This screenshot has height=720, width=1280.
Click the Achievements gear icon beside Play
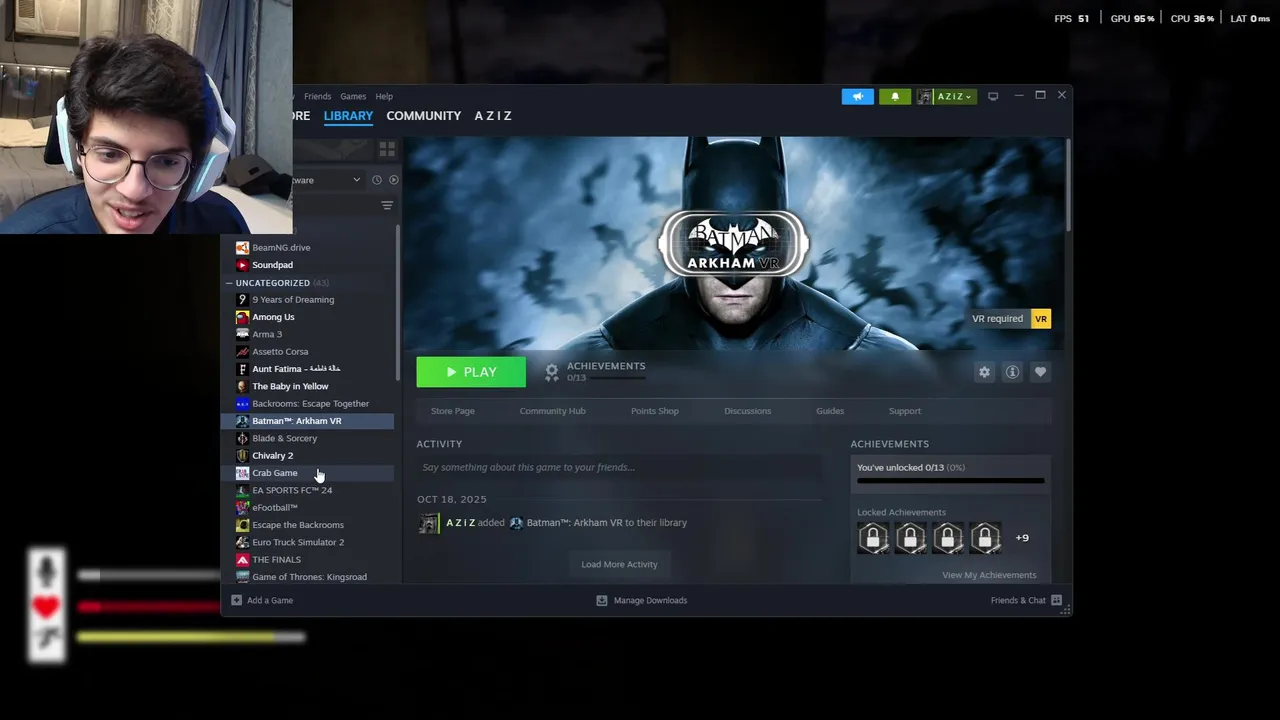(x=551, y=372)
